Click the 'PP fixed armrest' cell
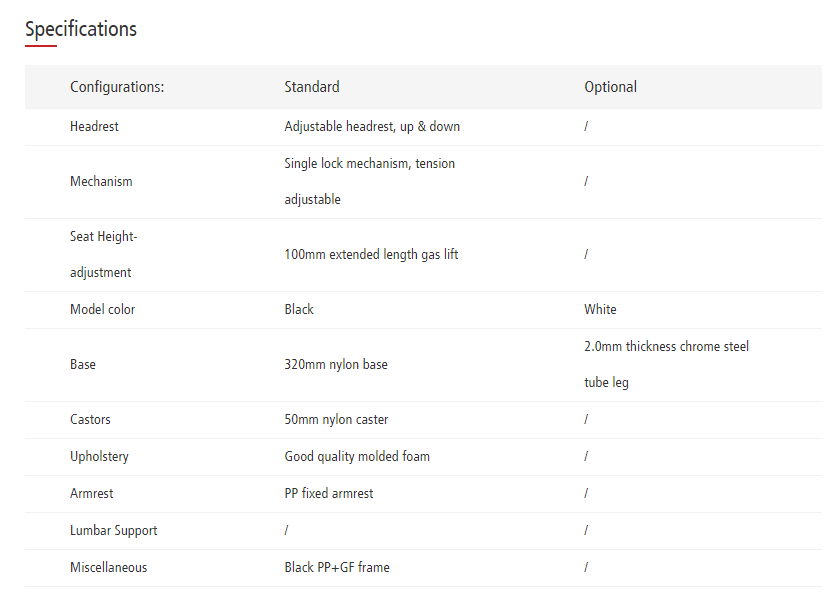The height and width of the screenshot is (592, 840). pos(329,494)
